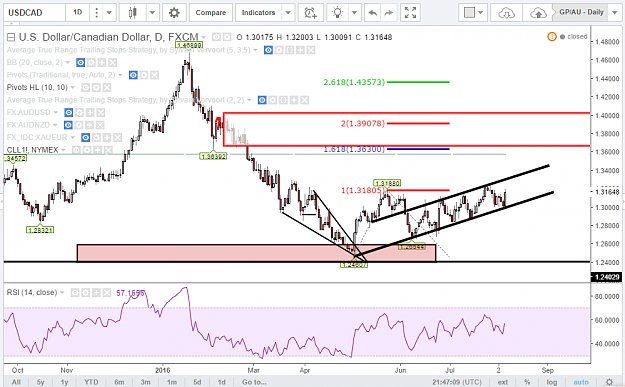Click the Go to... button

coord(254,382)
